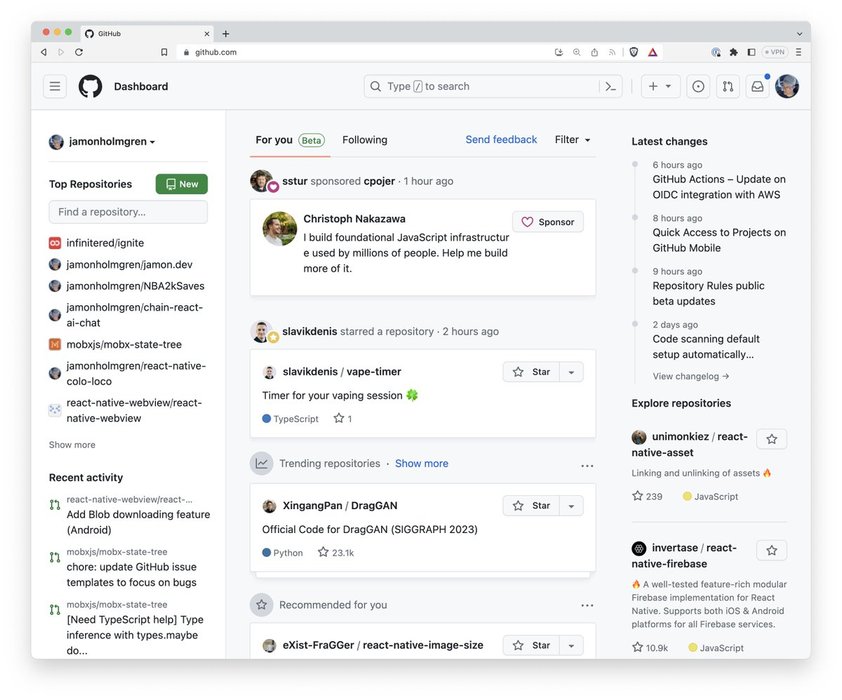Open the user avatar menu in header
The width and height of the screenshot is (842, 700).
(x=787, y=86)
